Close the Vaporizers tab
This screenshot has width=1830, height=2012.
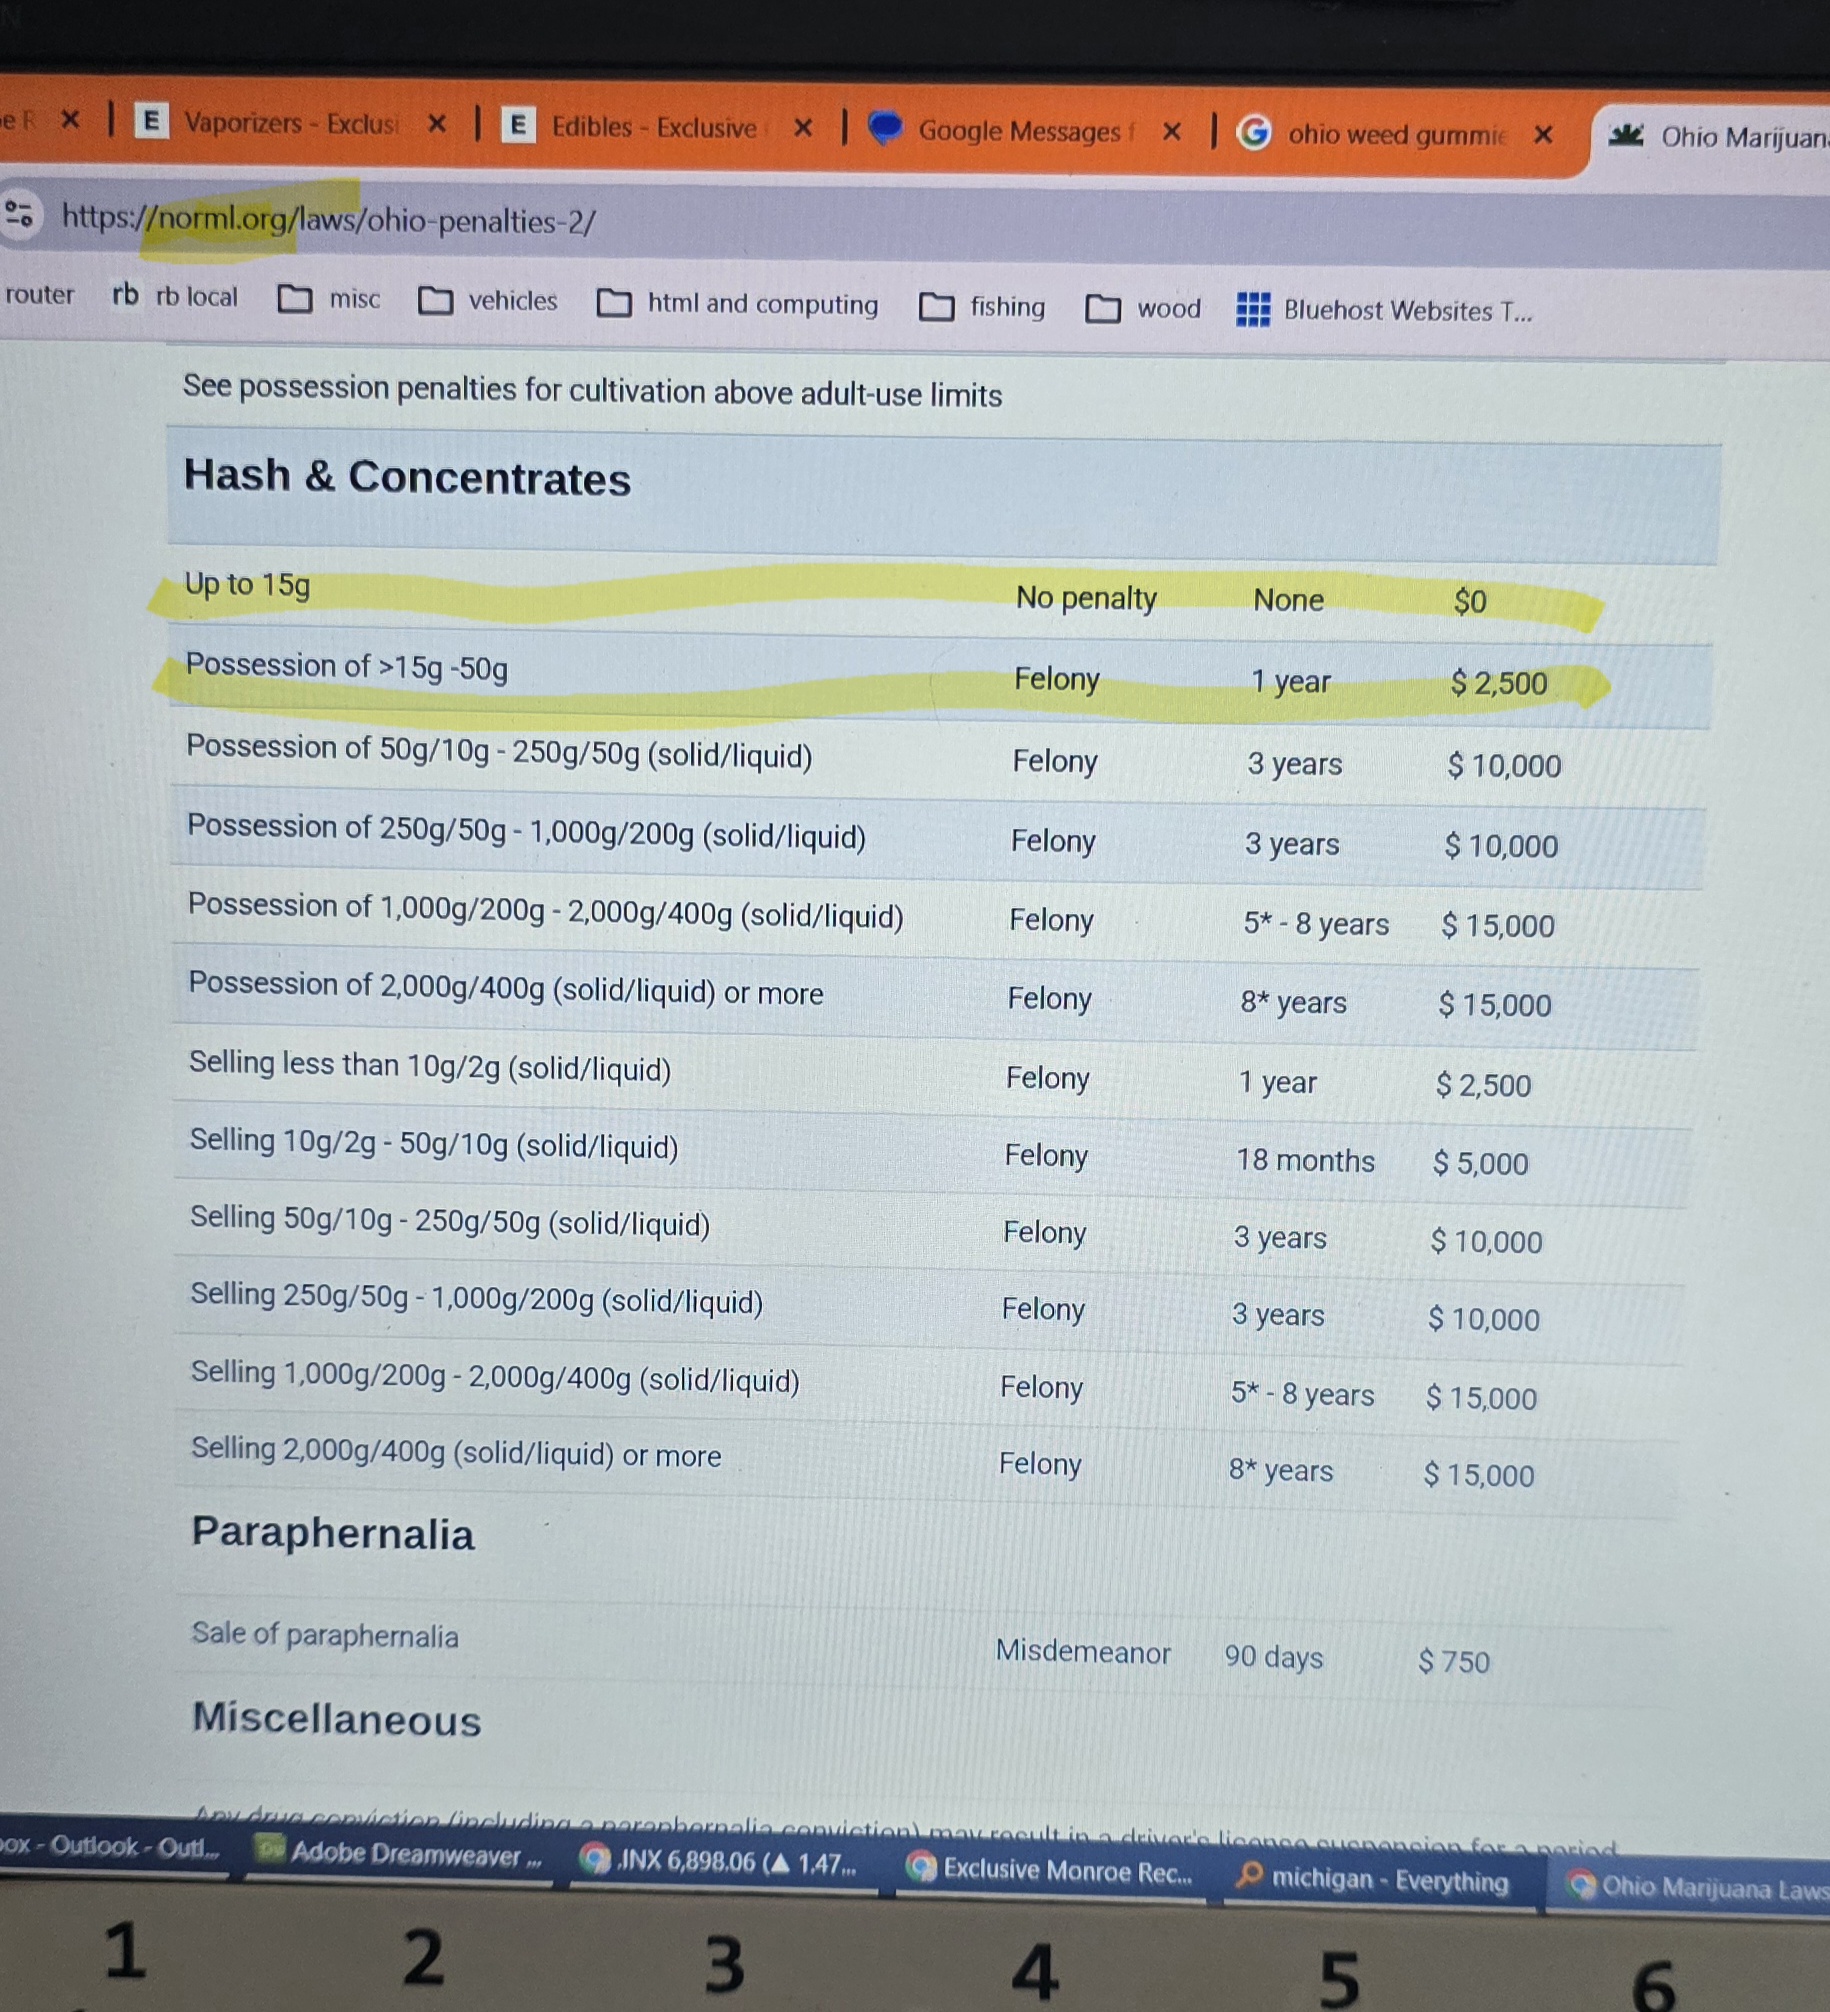click(436, 124)
